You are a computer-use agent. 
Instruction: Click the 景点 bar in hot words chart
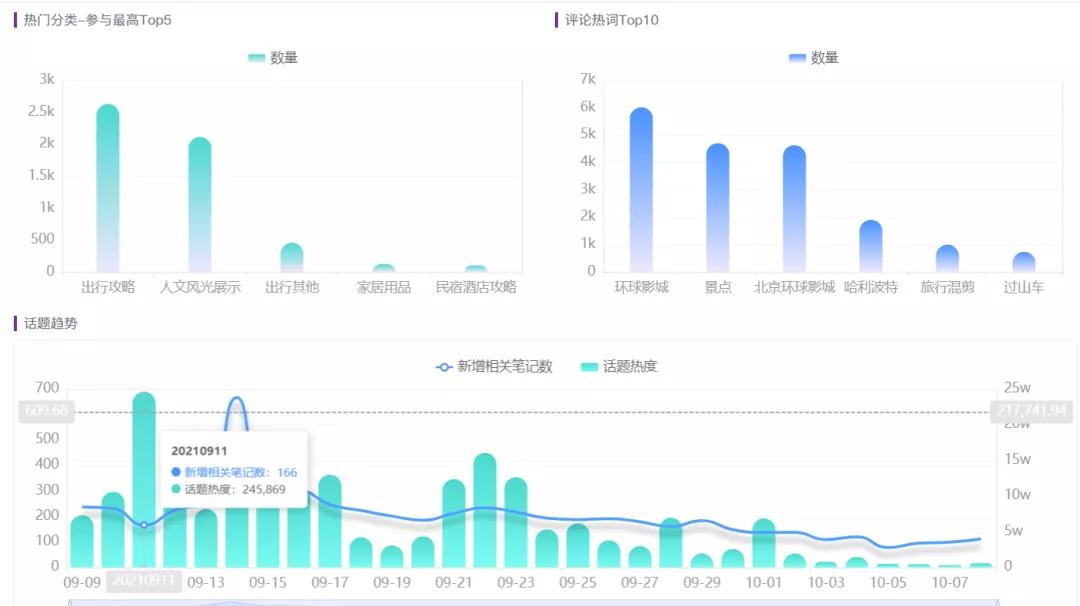coord(718,207)
